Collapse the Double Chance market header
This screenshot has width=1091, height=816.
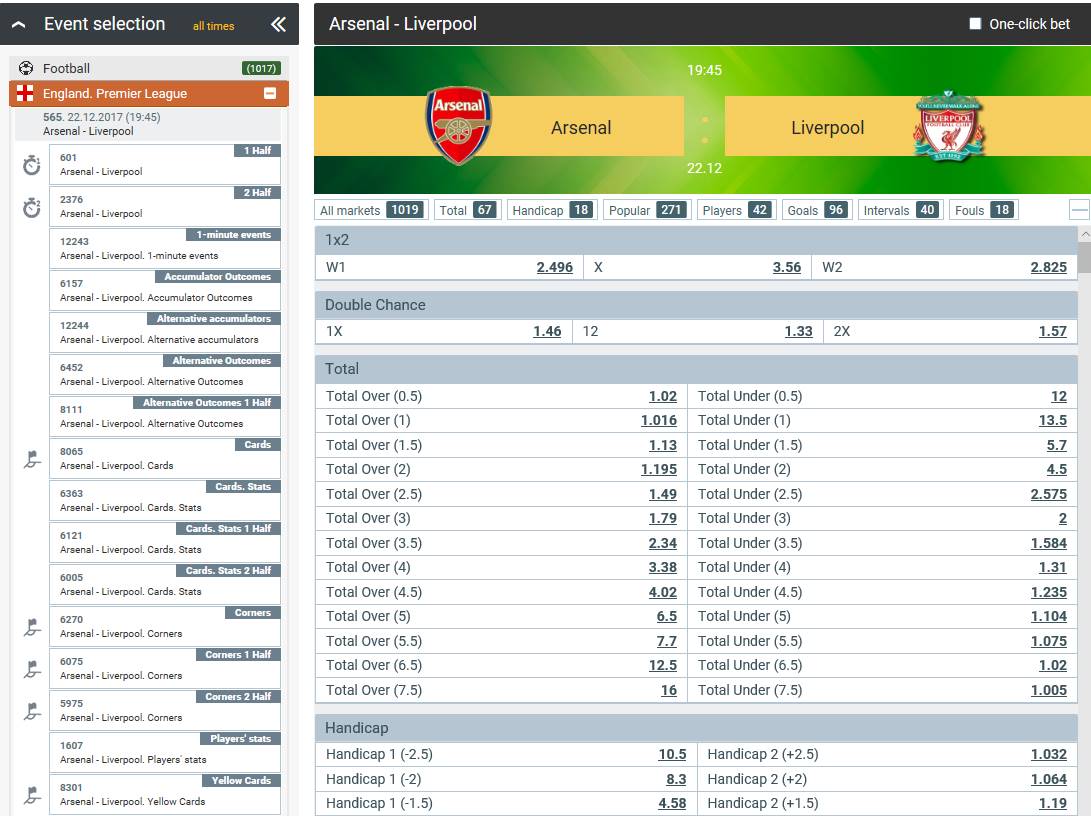696,305
